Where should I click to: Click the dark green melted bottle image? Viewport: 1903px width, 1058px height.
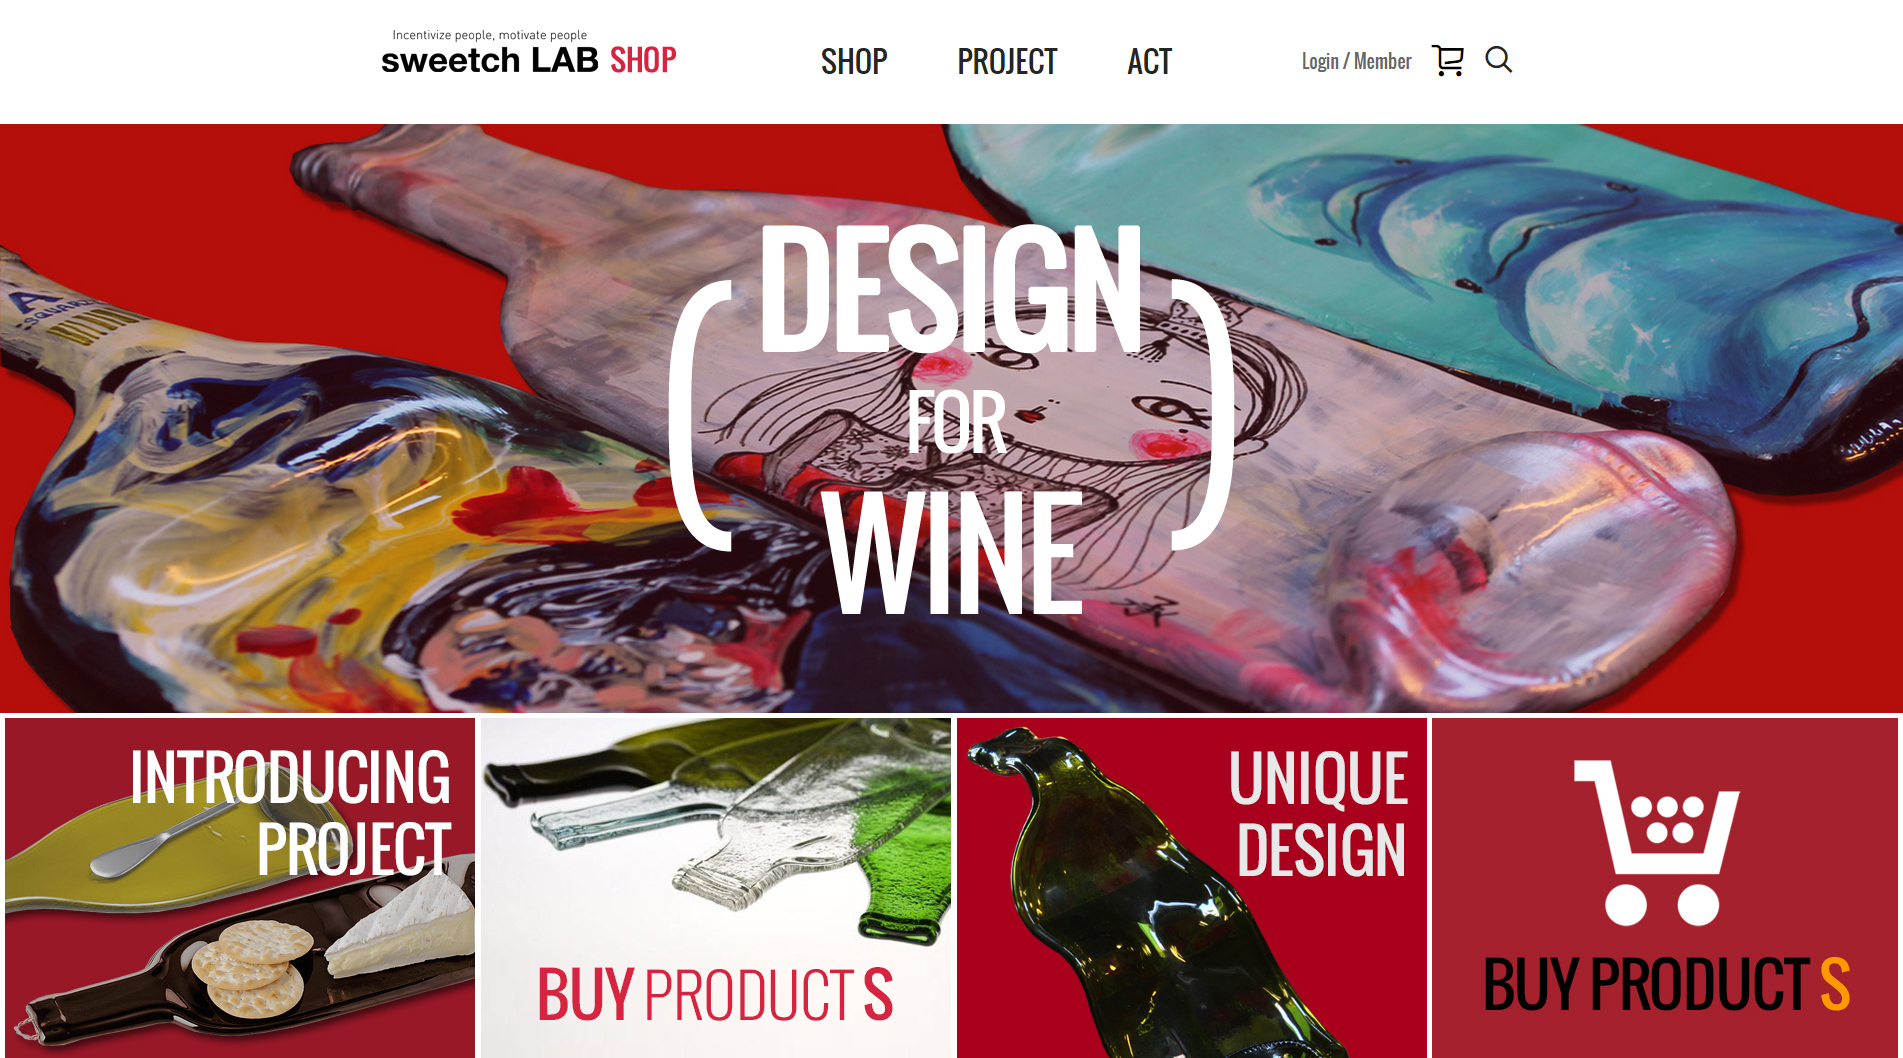(1150, 900)
